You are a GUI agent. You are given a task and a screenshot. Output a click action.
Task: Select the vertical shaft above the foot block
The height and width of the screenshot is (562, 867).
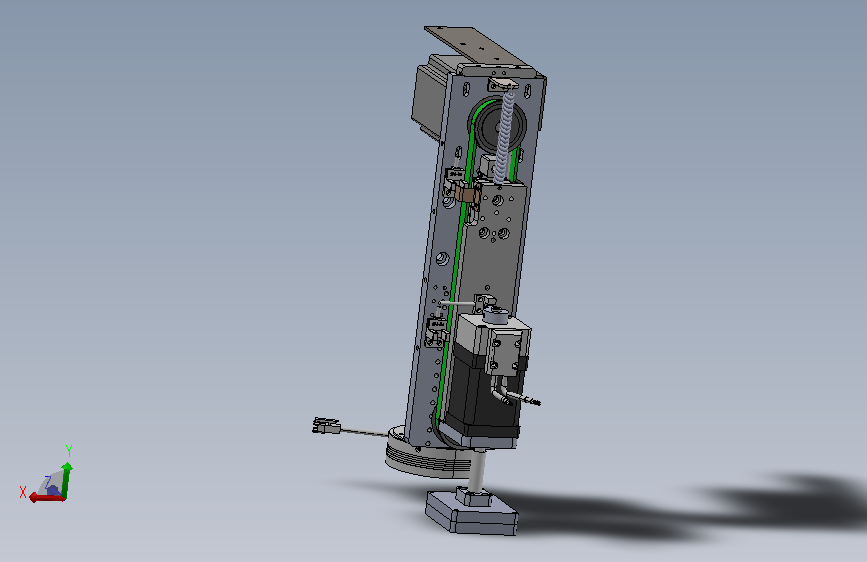pyautogui.click(x=477, y=470)
